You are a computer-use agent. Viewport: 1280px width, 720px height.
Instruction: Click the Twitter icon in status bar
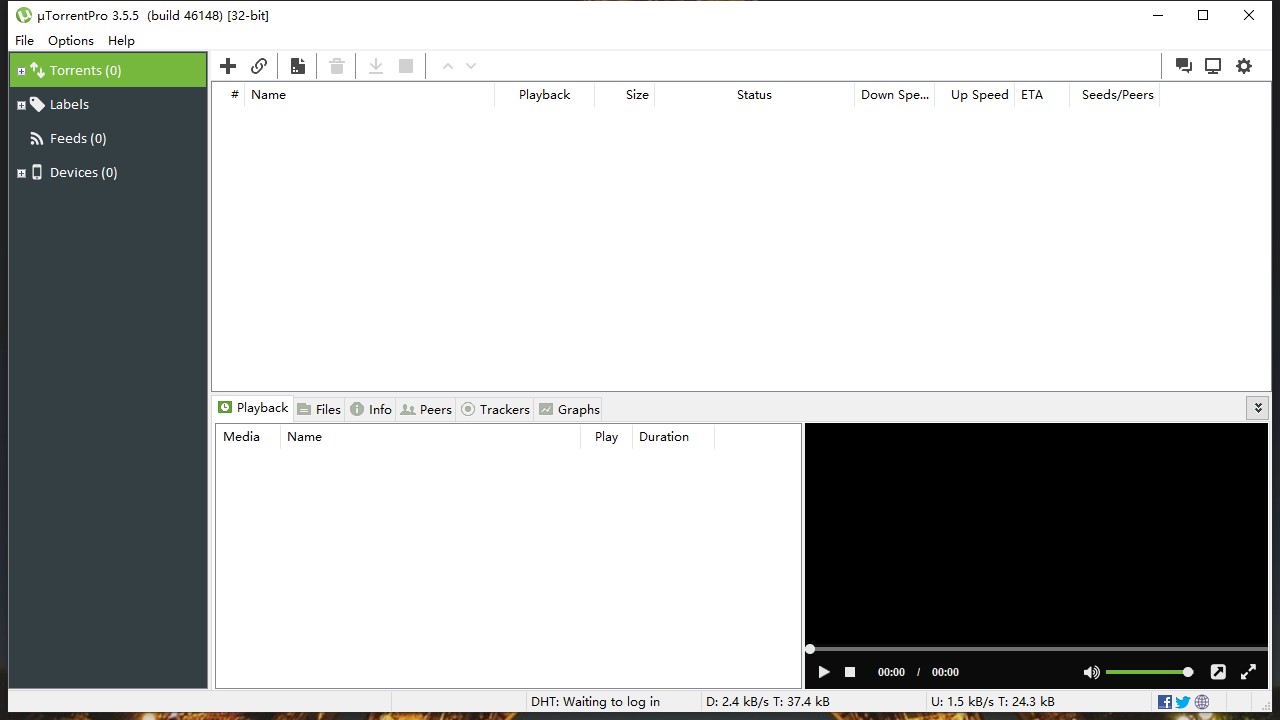[1183, 702]
